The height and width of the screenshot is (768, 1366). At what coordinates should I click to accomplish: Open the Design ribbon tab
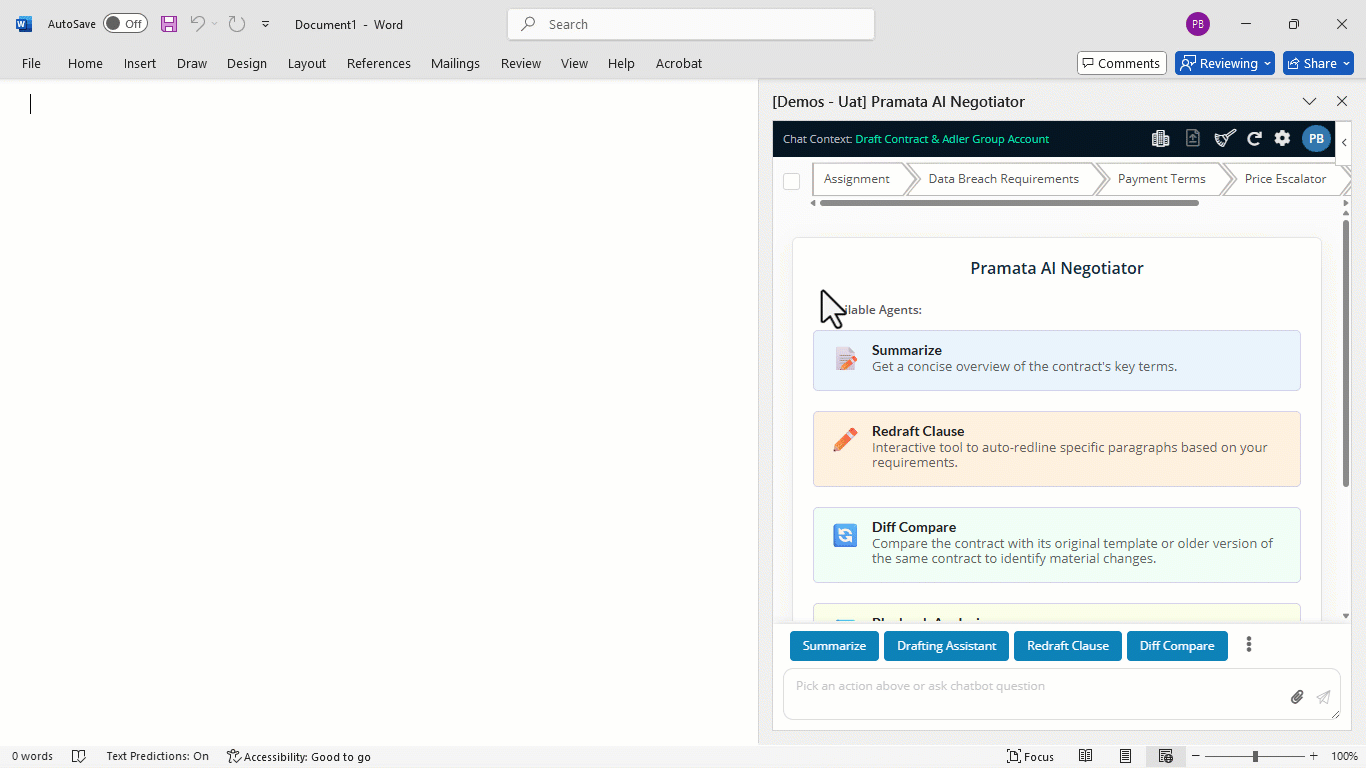pyautogui.click(x=247, y=63)
